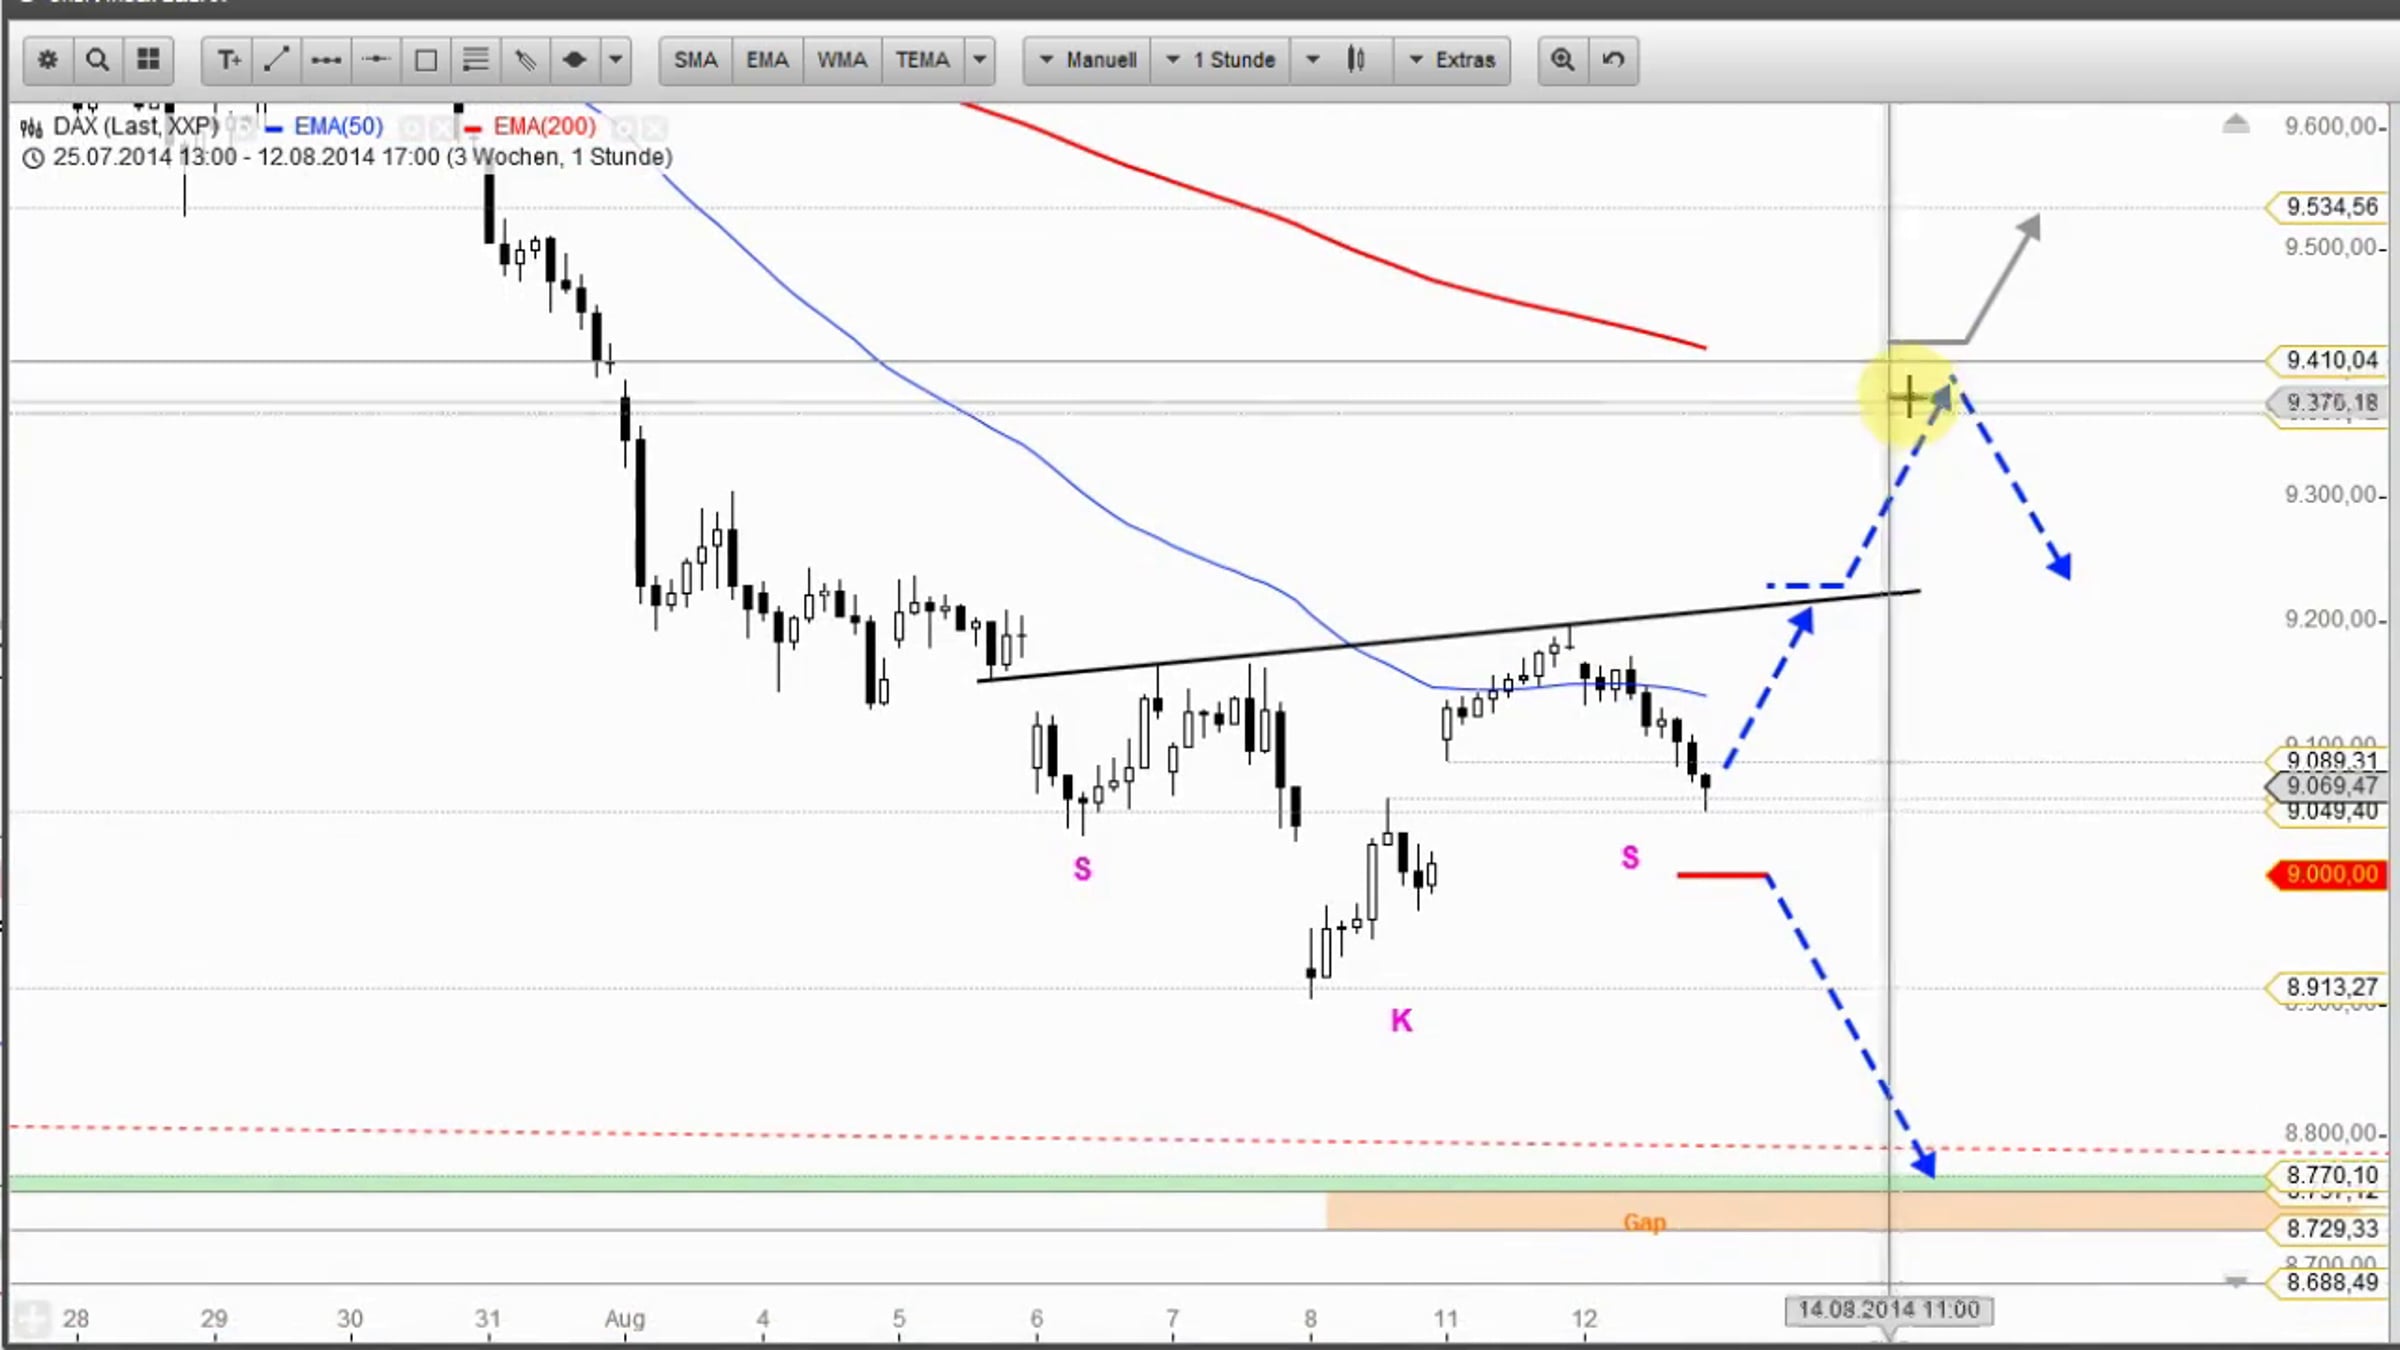2400x1350 pixels.
Task: Open chart settings with the gear icon
Action: click(x=47, y=60)
